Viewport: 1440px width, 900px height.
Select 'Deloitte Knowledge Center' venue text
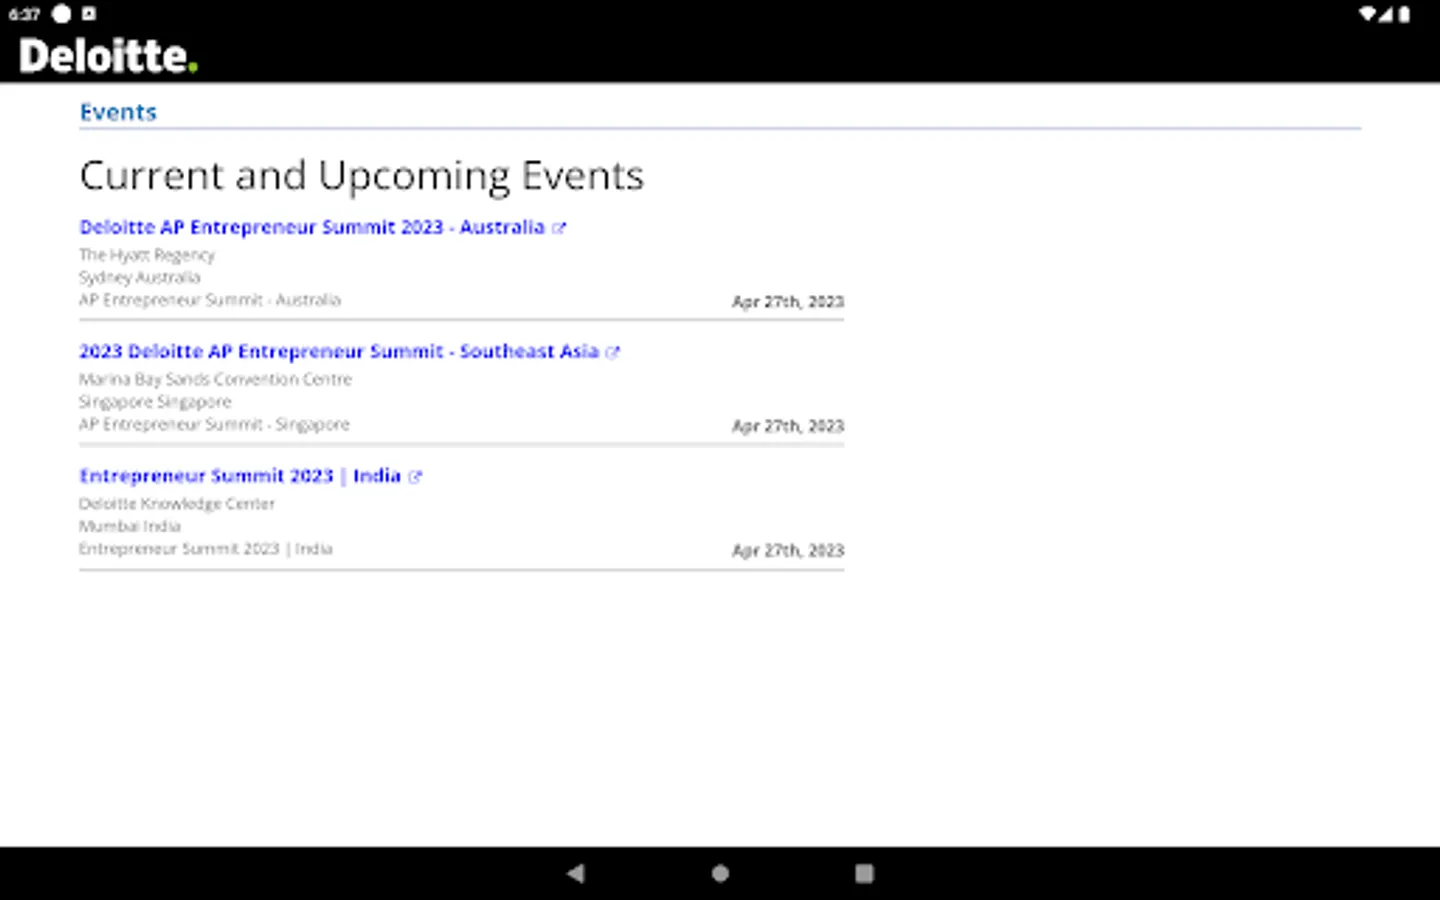coord(177,504)
